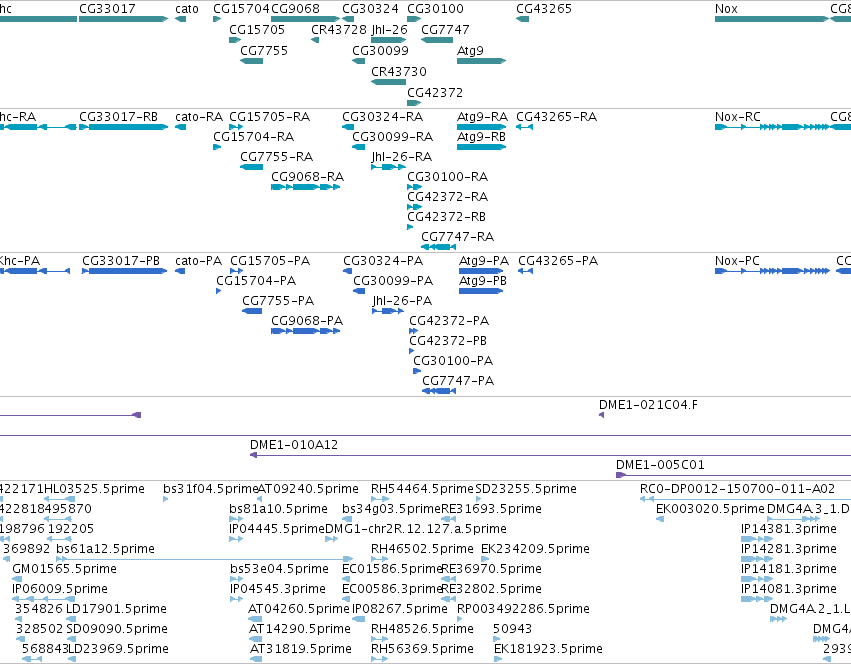Click protein CG30100-PA

click(x=453, y=361)
